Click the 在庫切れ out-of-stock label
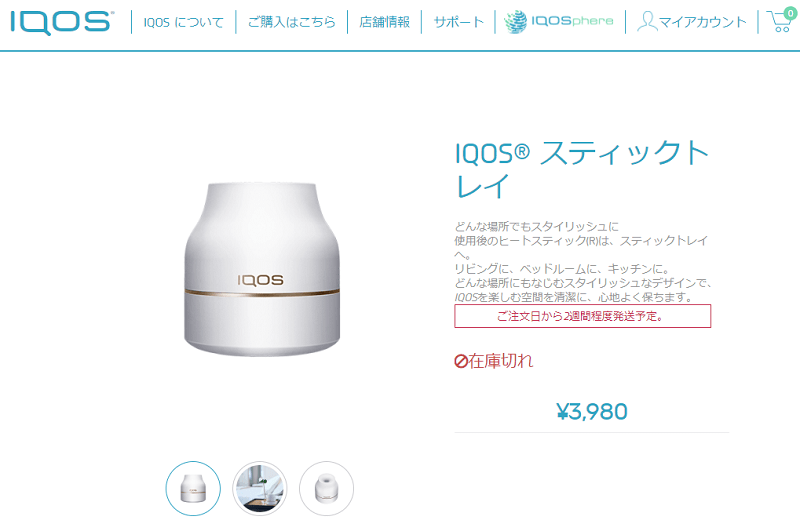Image resolution: width=800 pixels, height=531 pixels. point(501,361)
